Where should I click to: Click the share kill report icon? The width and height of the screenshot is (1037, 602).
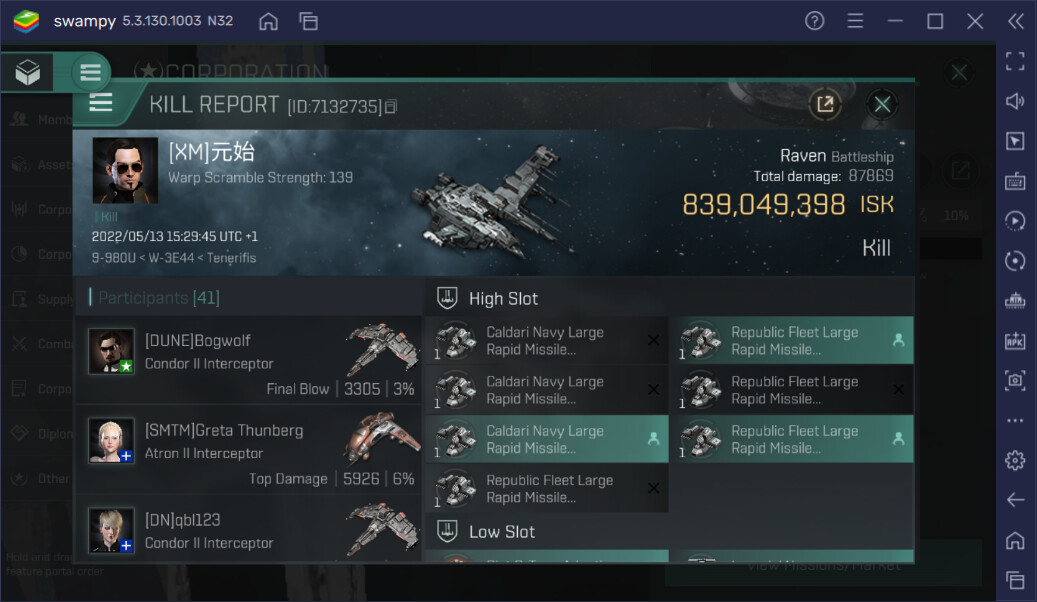point(825,104)
